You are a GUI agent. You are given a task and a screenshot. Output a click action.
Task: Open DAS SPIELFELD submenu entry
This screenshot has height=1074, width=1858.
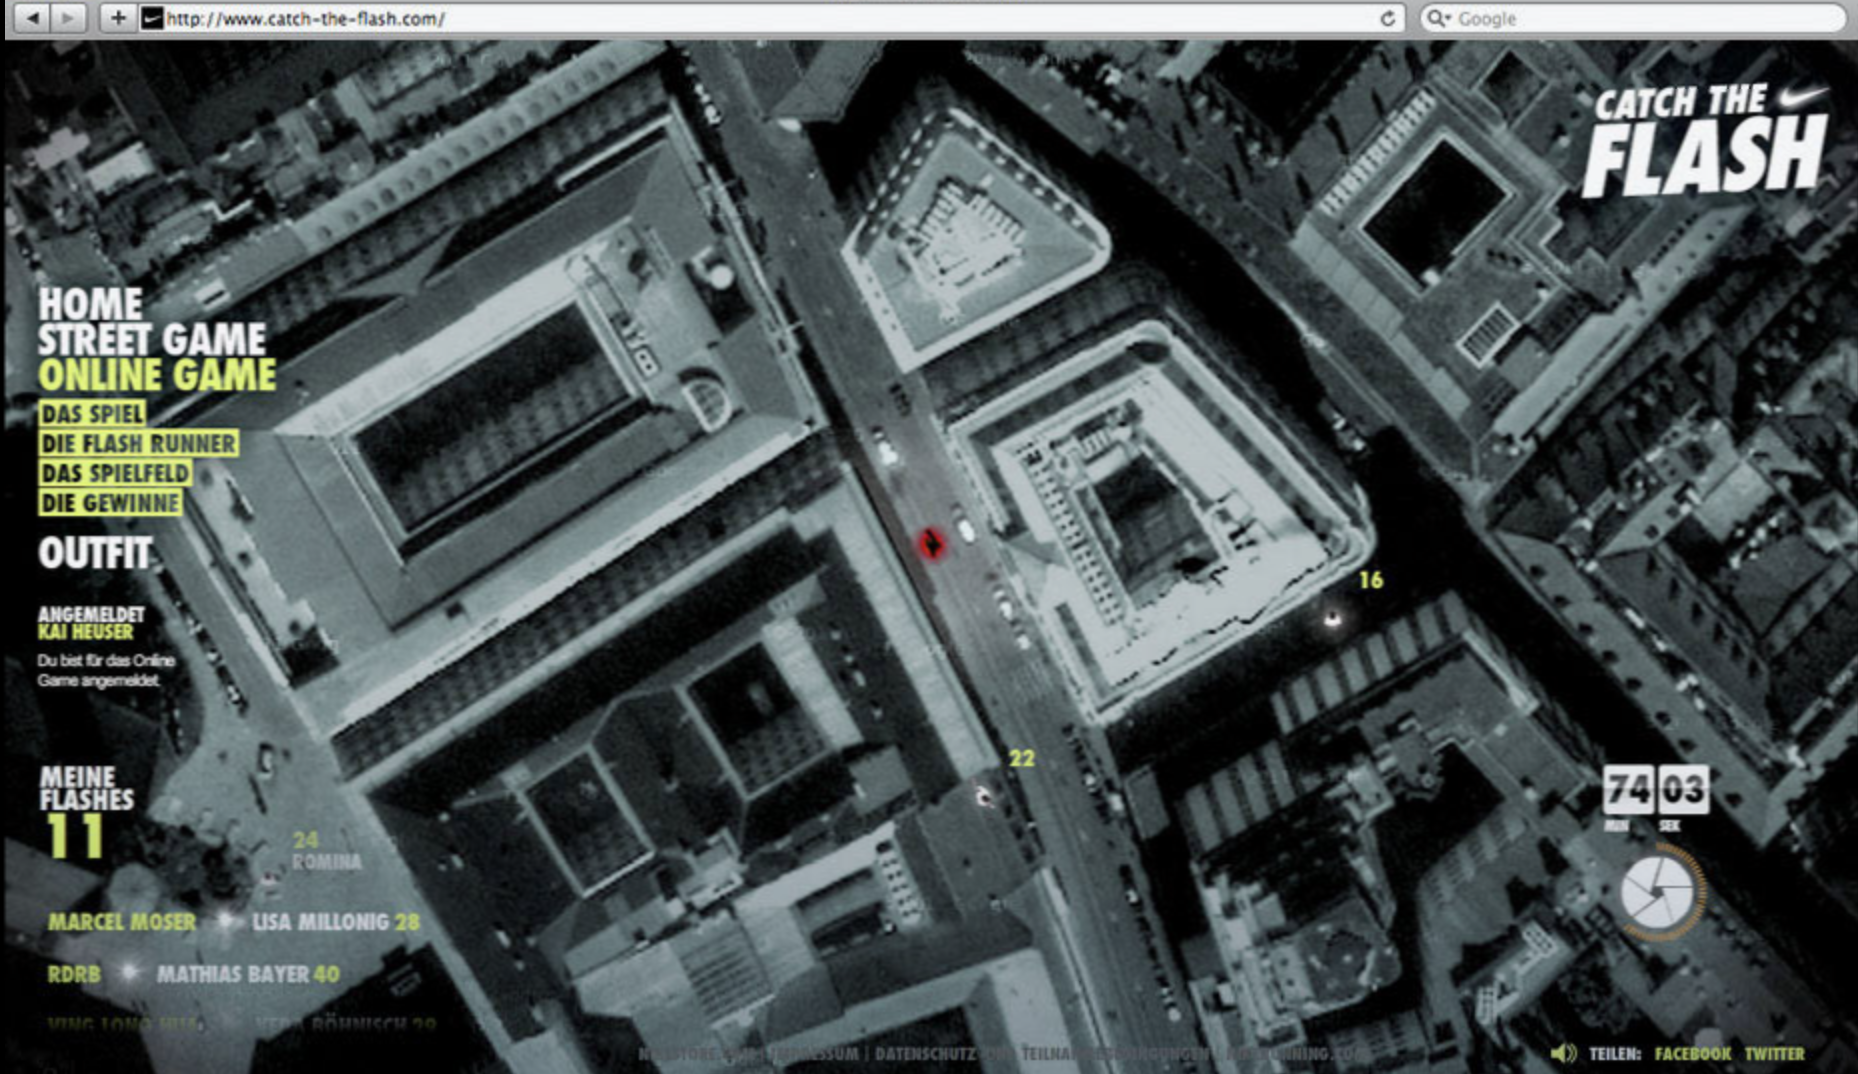115,473
